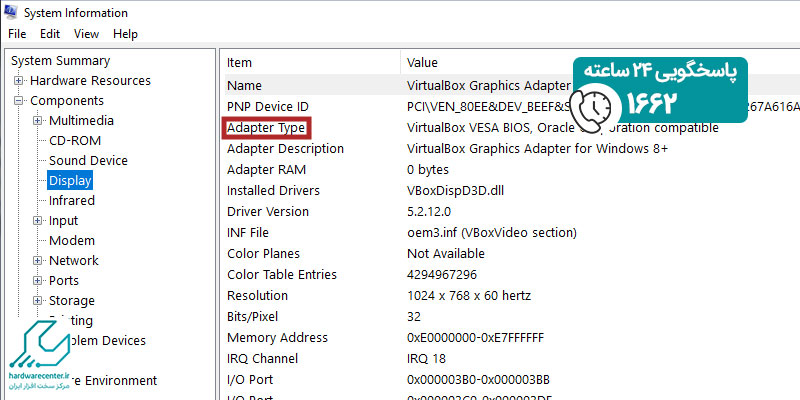The height and width of the screenshot is (400, 800).
Task: Select System Summary tree root
Action: click(60, 61)
